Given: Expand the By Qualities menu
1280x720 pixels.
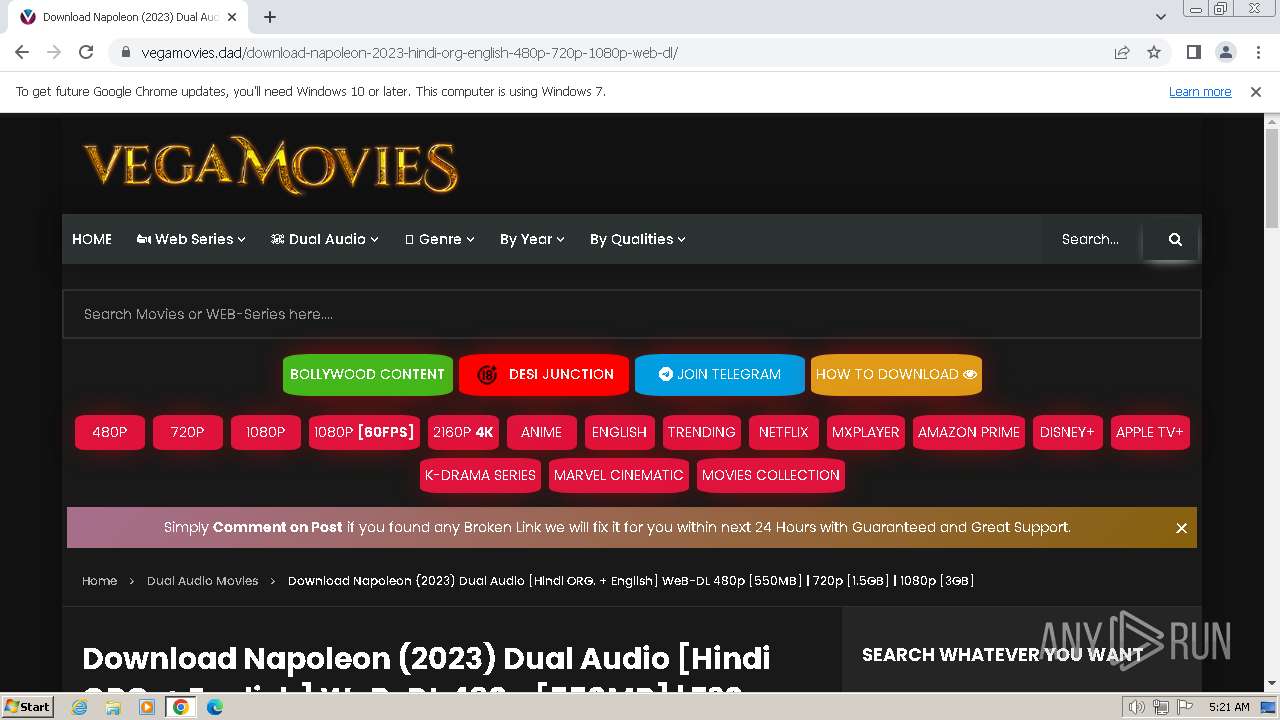Looking at the screenshot, I should (637, 239).
